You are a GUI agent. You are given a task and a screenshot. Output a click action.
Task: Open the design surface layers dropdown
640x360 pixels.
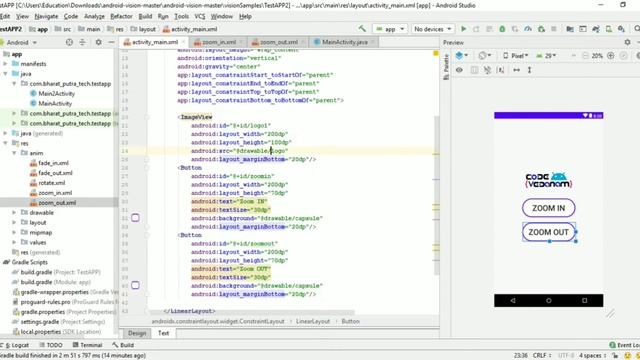(x=461, y=56)
